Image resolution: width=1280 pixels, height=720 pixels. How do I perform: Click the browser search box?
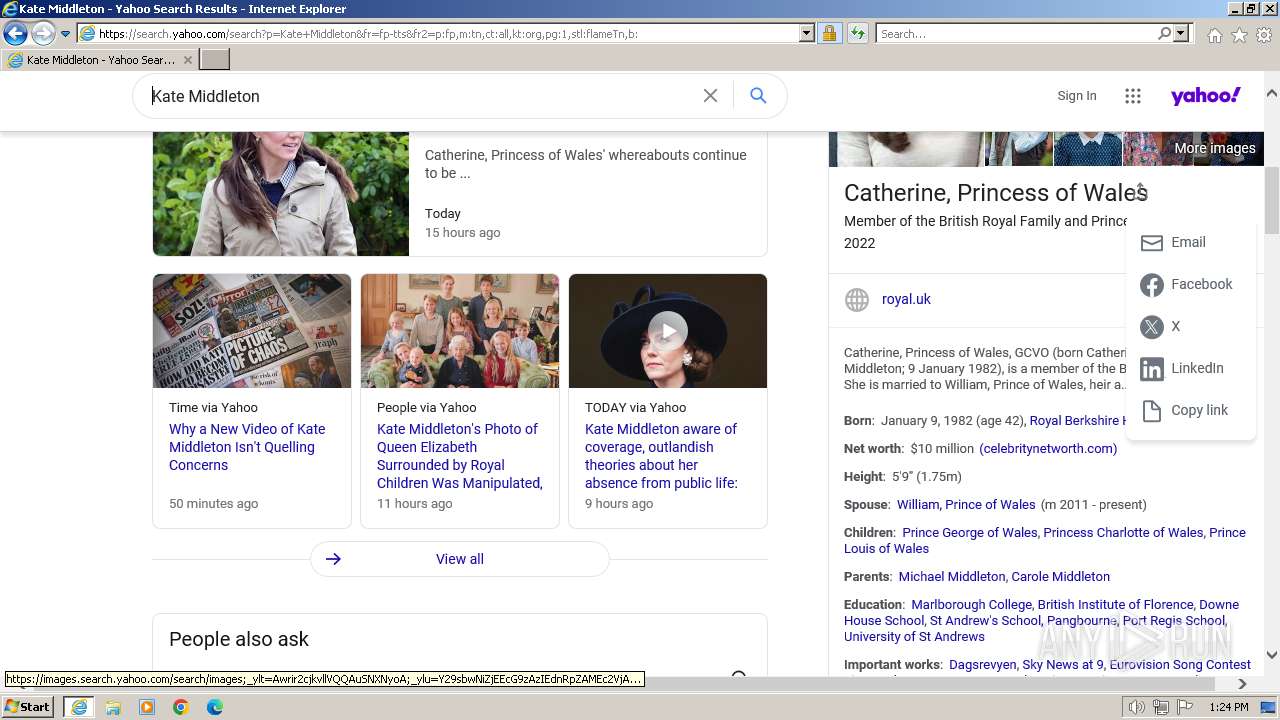[x=1015, y=34]
